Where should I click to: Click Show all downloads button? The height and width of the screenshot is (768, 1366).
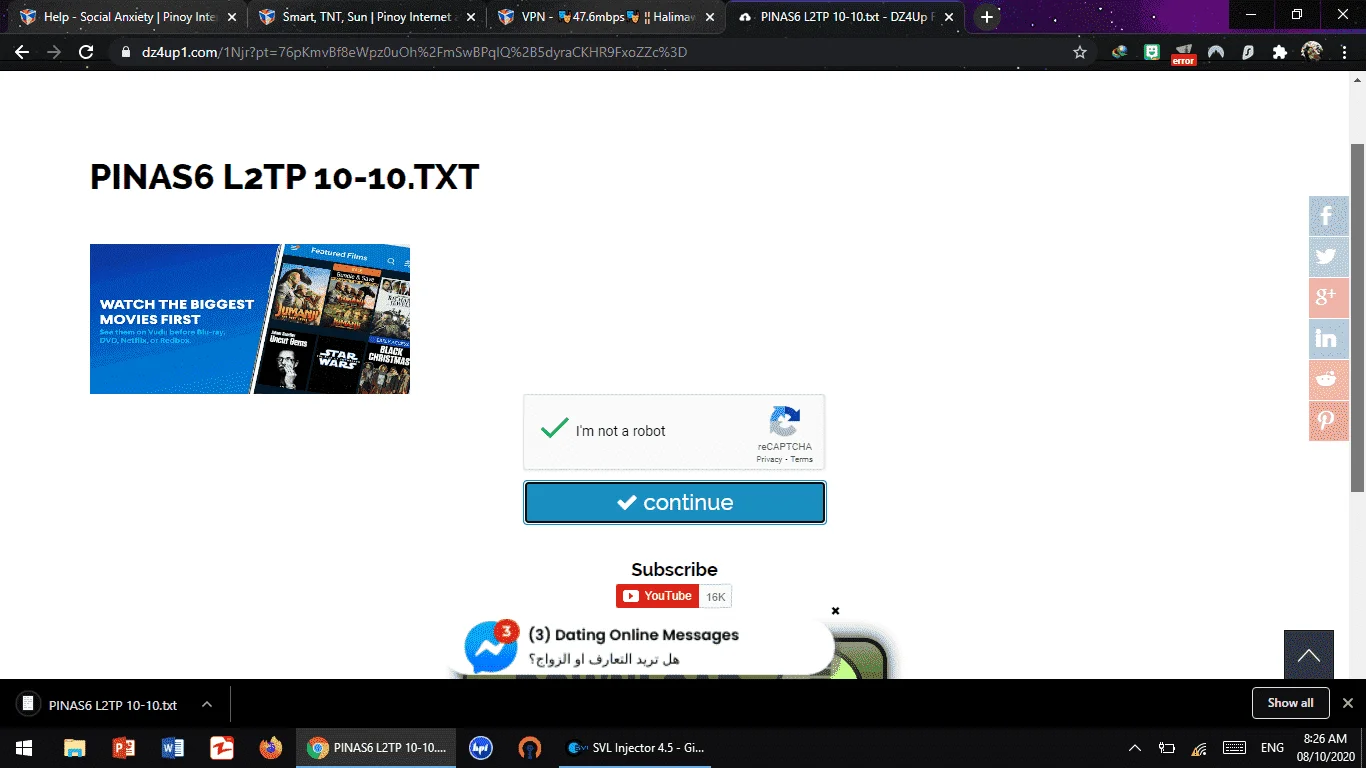point(1290,703)
